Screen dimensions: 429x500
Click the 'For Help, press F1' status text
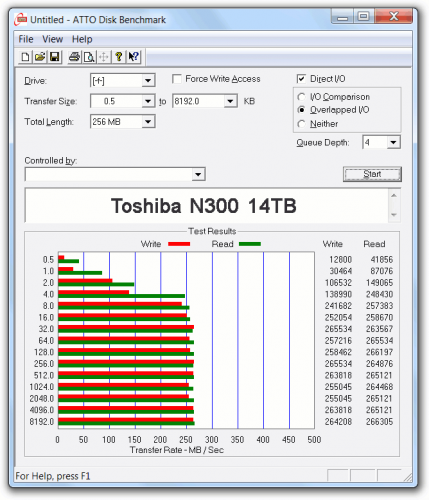pyautogui.click(x=53, y=476)
